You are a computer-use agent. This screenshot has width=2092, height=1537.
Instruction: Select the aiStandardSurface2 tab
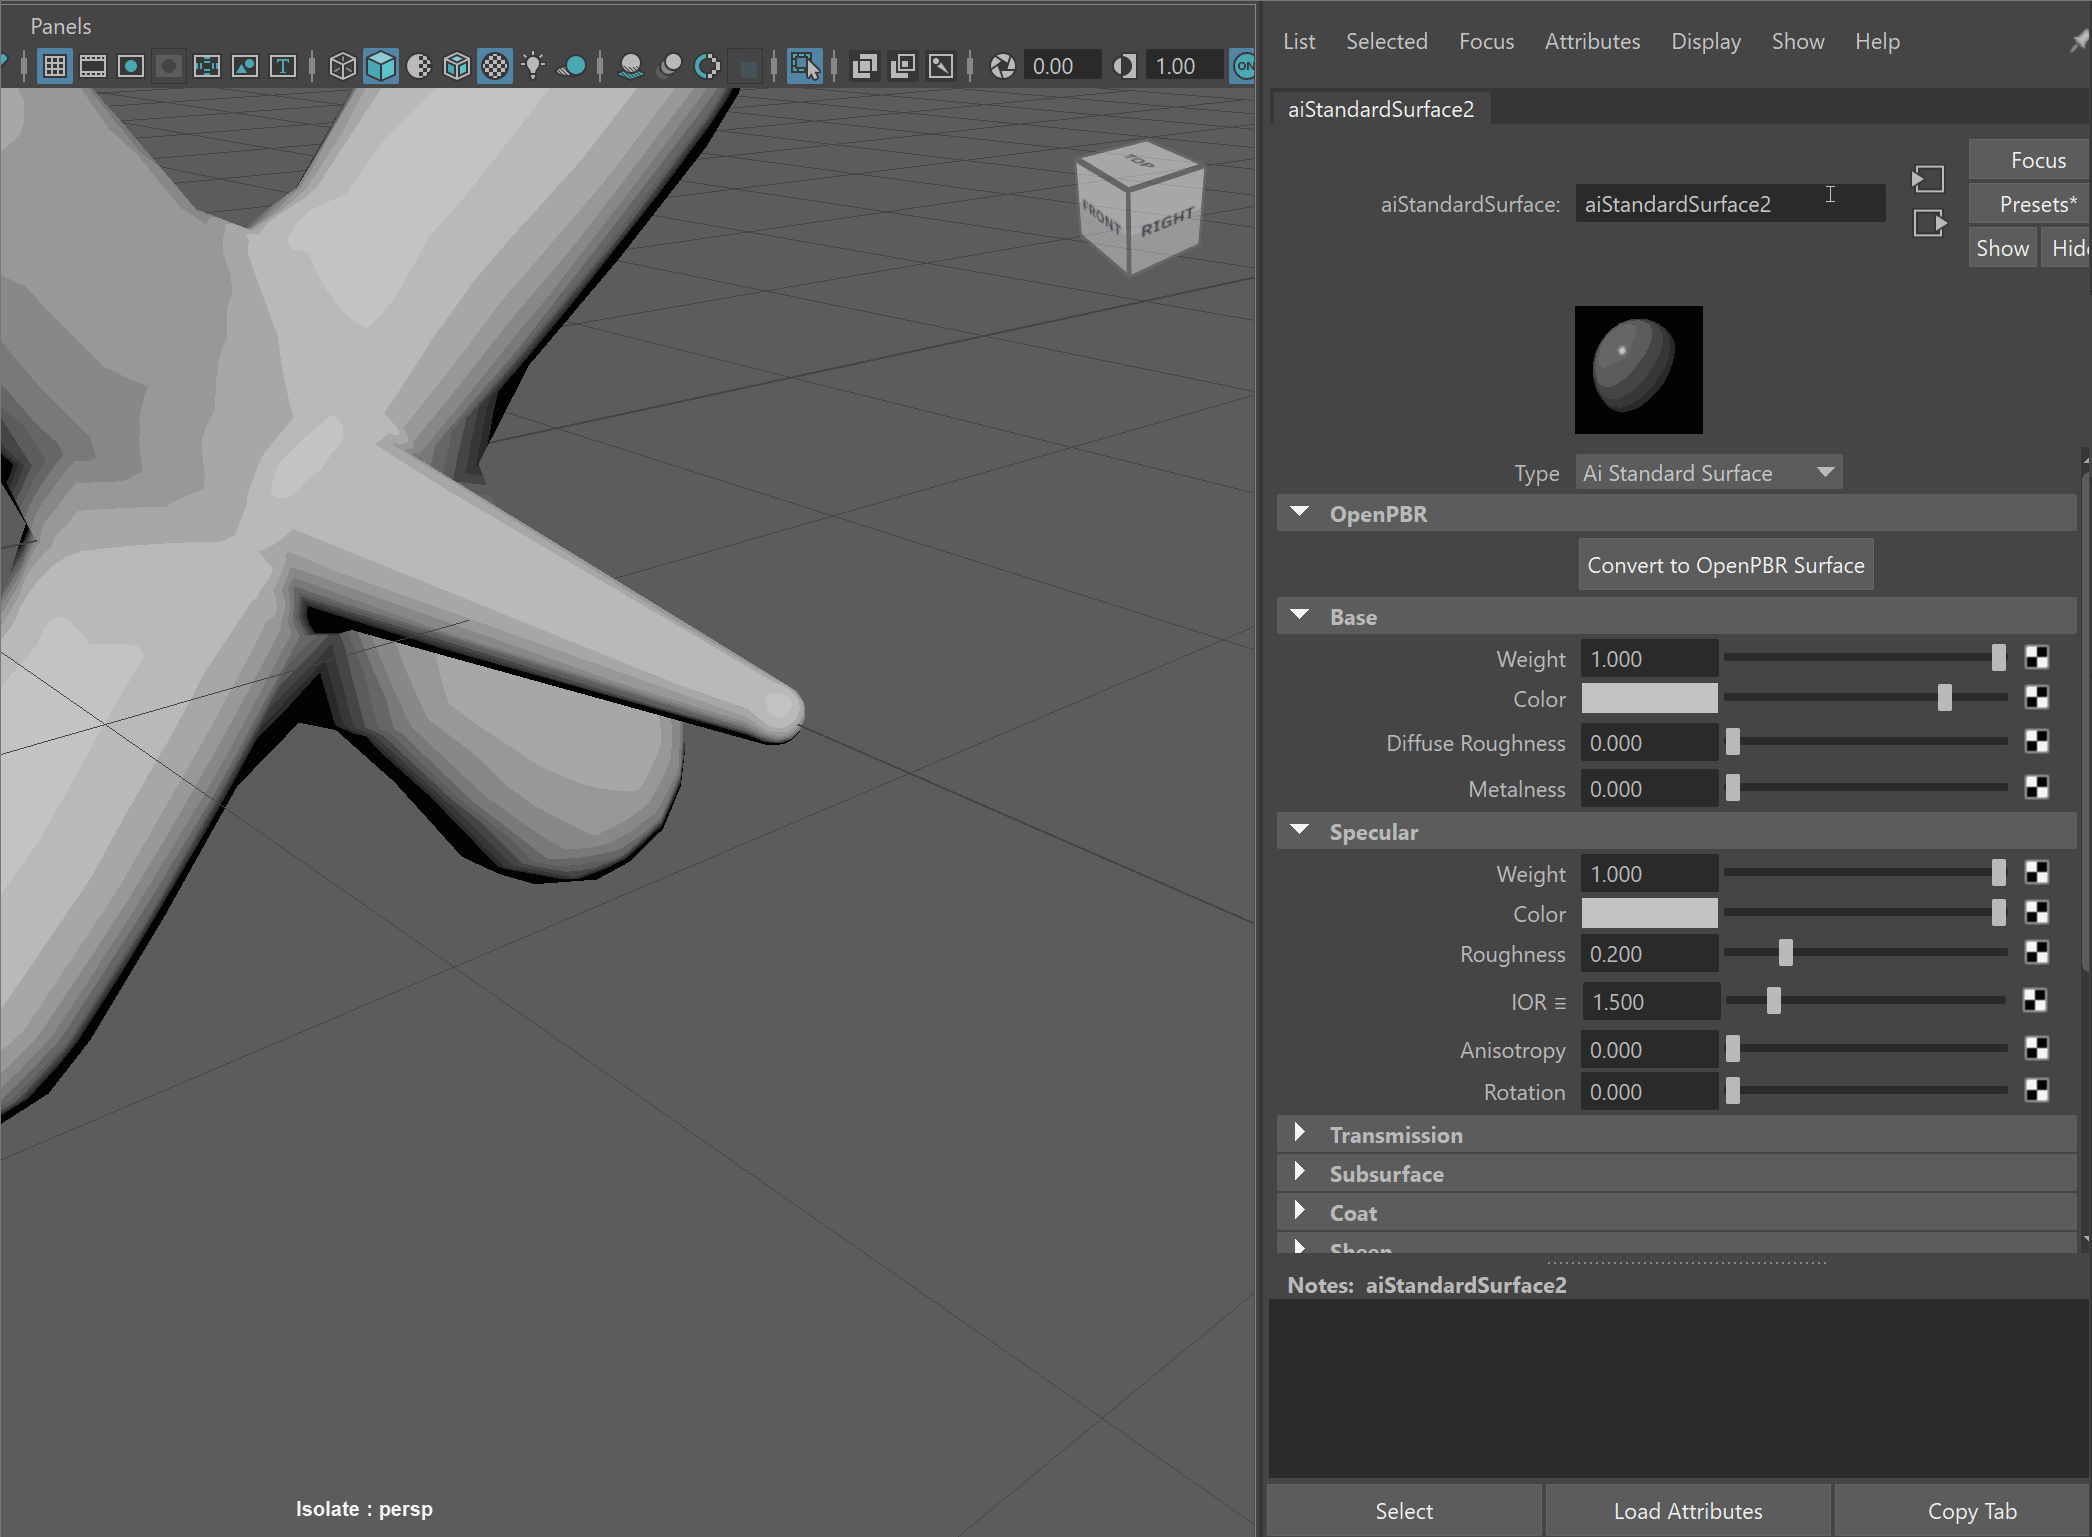(x=1380, y=109)
